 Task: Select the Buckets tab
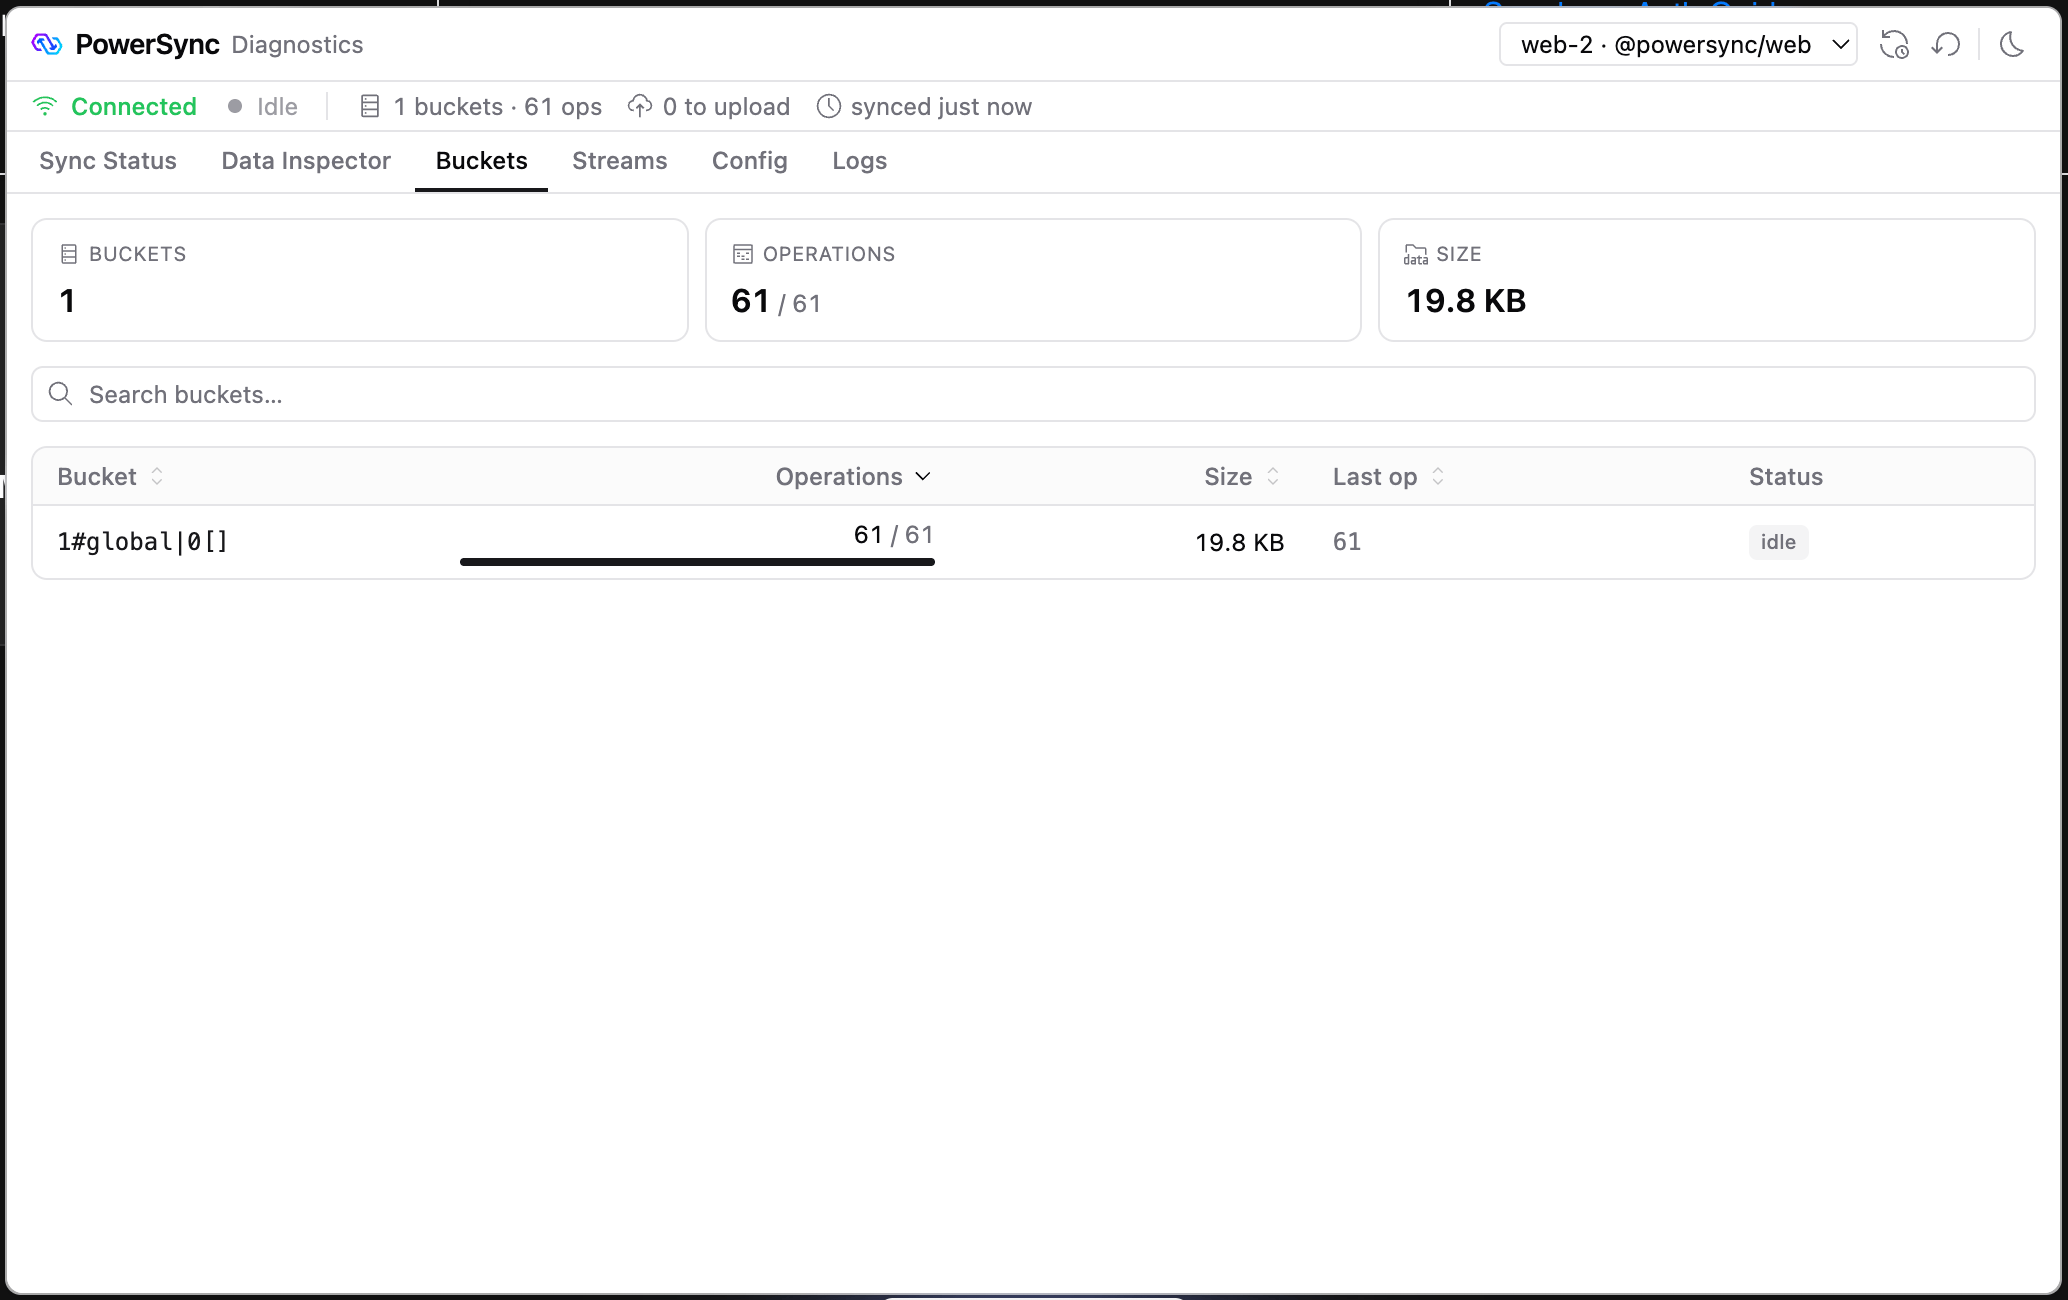482,161
